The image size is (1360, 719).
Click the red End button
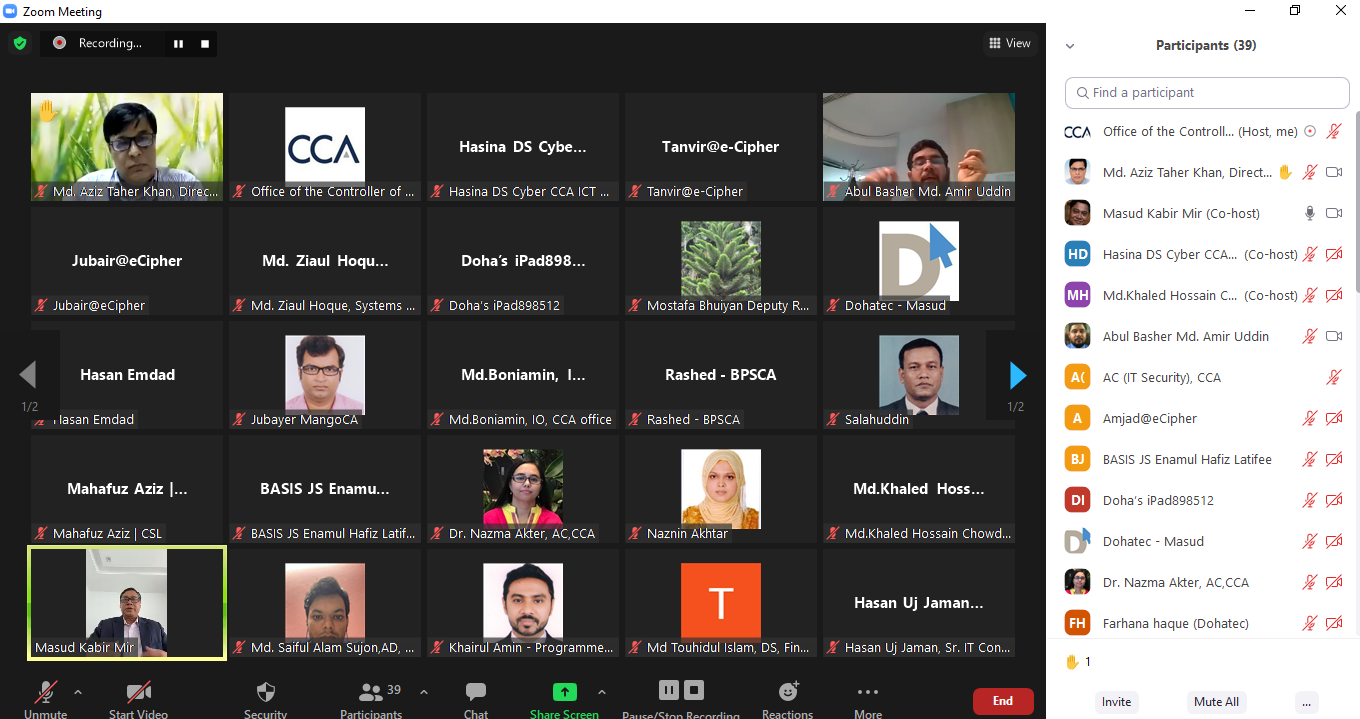tap(1003, 701)
